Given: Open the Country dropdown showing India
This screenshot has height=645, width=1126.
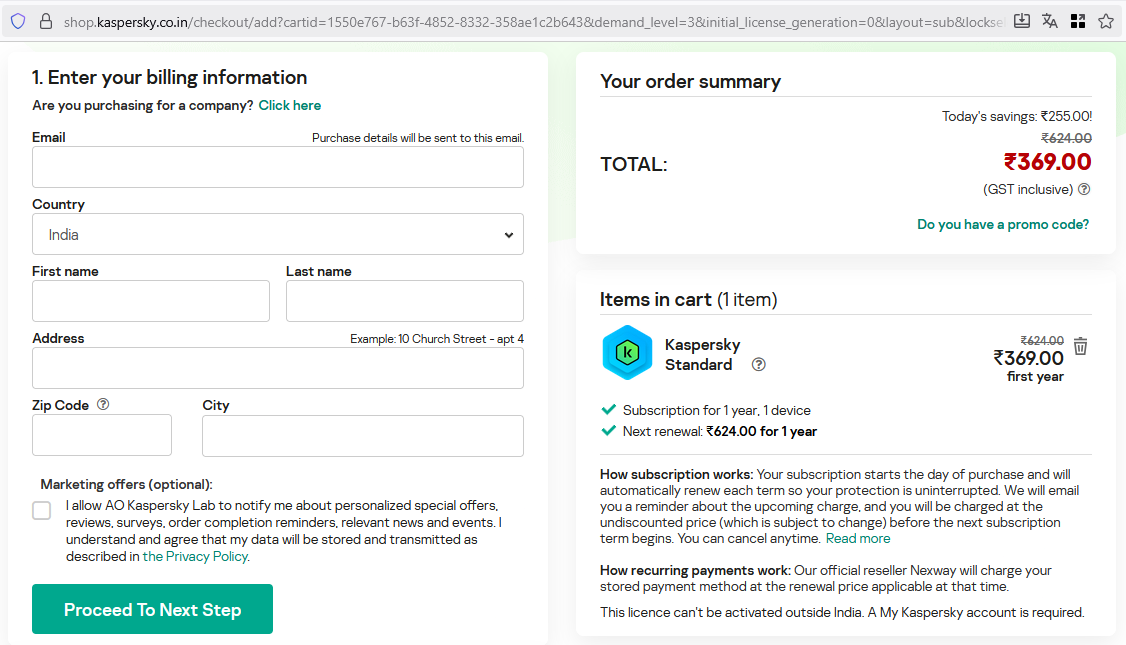Looking at the screenshot, I should [x=278, y=235].
